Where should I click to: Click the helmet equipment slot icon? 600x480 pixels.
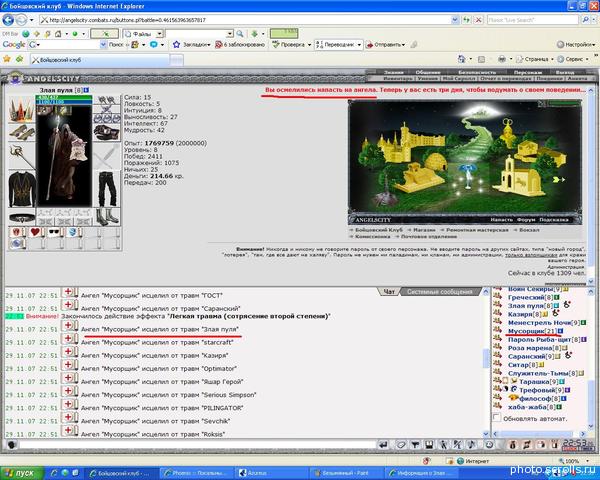click(x=21, y=109)
